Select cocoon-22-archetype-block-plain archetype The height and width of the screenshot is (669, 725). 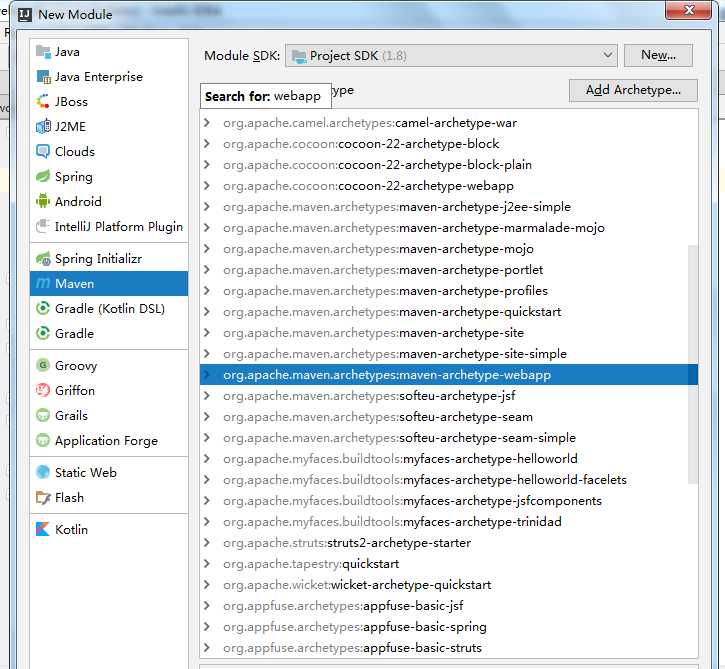(x=449, y=165)
